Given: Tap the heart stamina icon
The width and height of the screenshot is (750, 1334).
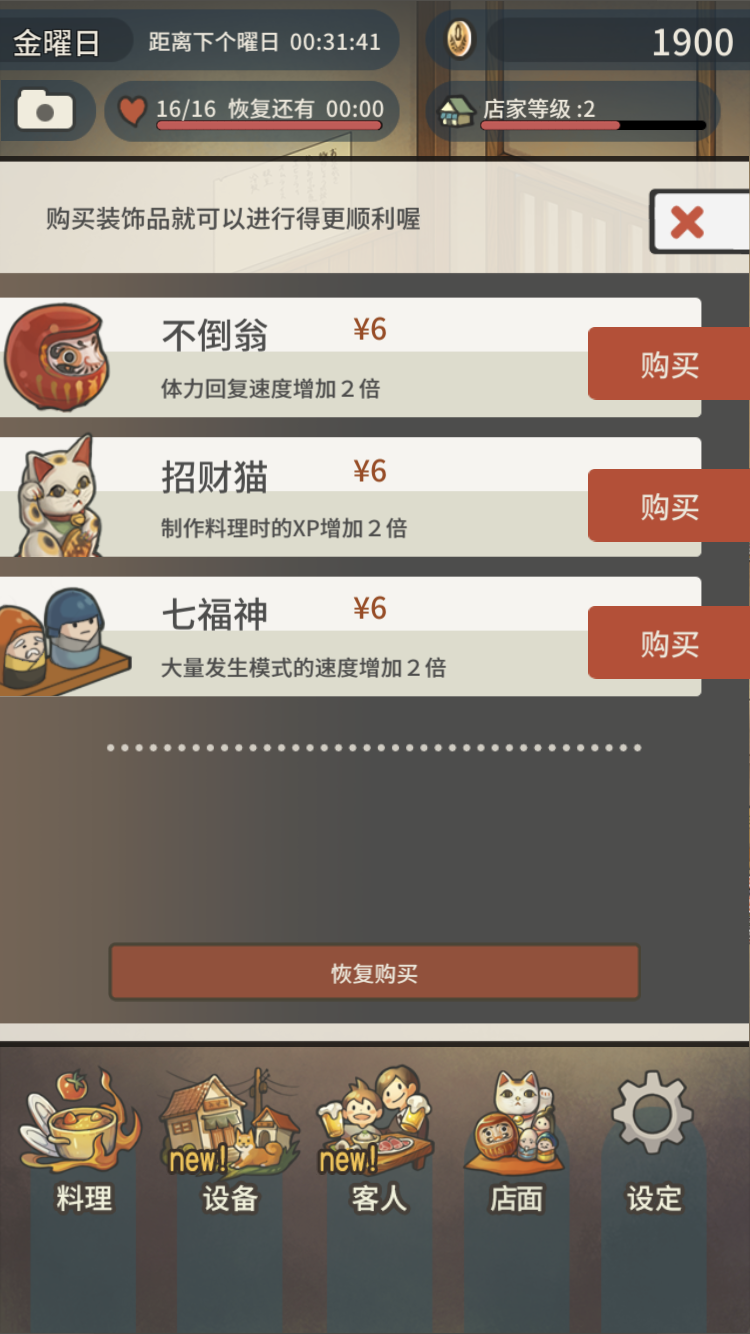Looking at the screenshot, I should [132, 110].
